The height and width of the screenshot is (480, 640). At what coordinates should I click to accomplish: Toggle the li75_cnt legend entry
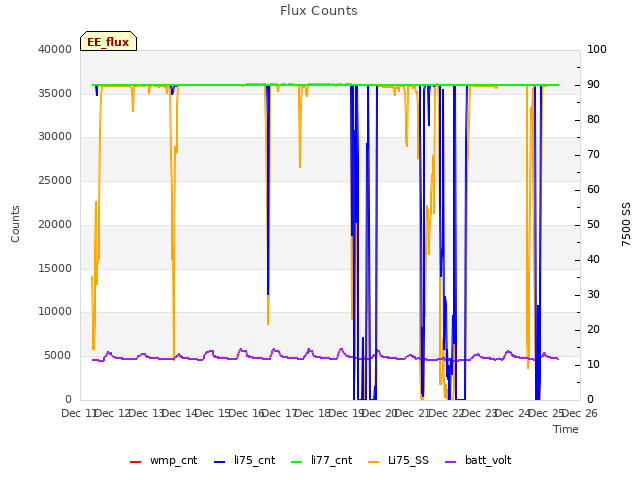[x=244, y=460]
